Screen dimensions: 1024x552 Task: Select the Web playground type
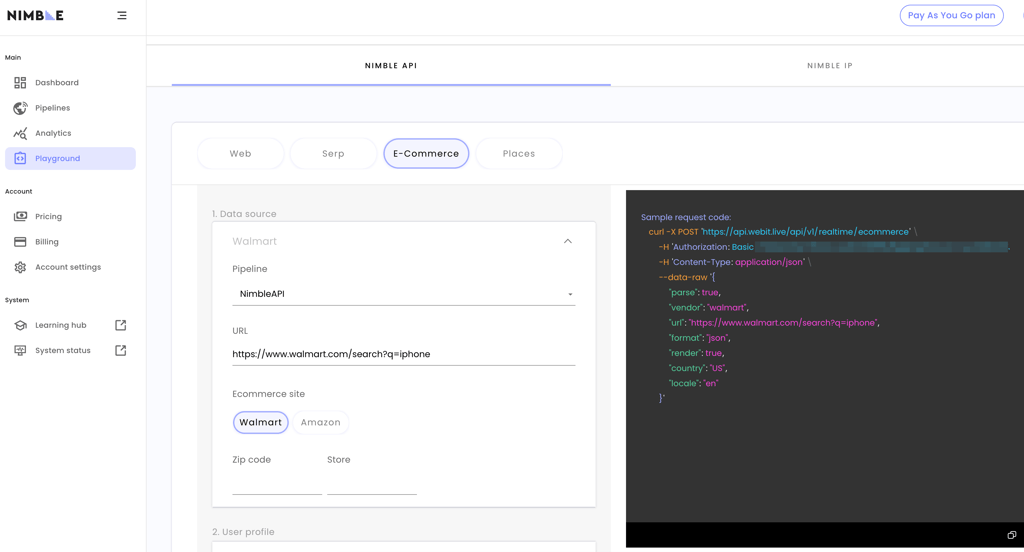click(x=240, y=154)
